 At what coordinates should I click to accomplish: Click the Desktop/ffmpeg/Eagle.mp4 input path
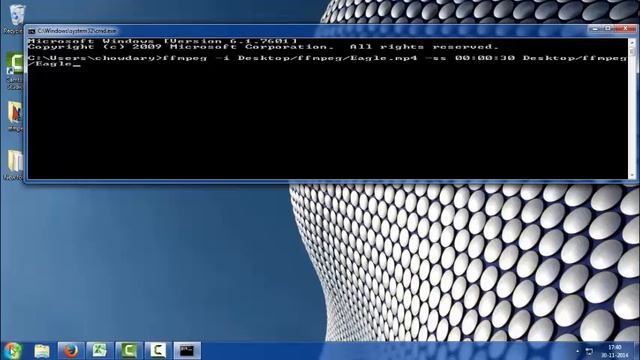pos(327,58)
